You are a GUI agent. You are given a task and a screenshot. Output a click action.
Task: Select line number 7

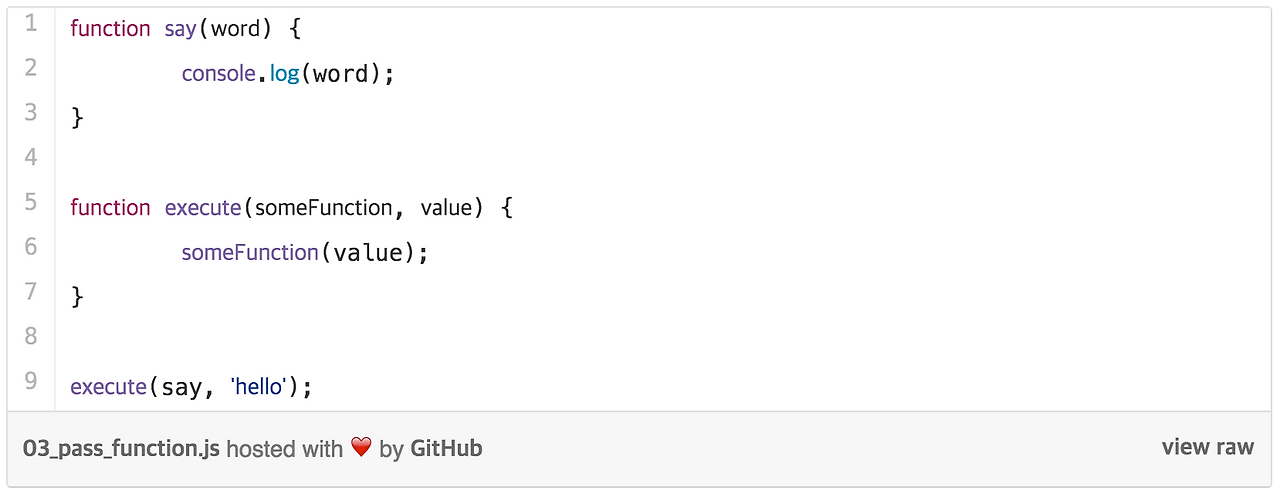click(x=31, y=291)
